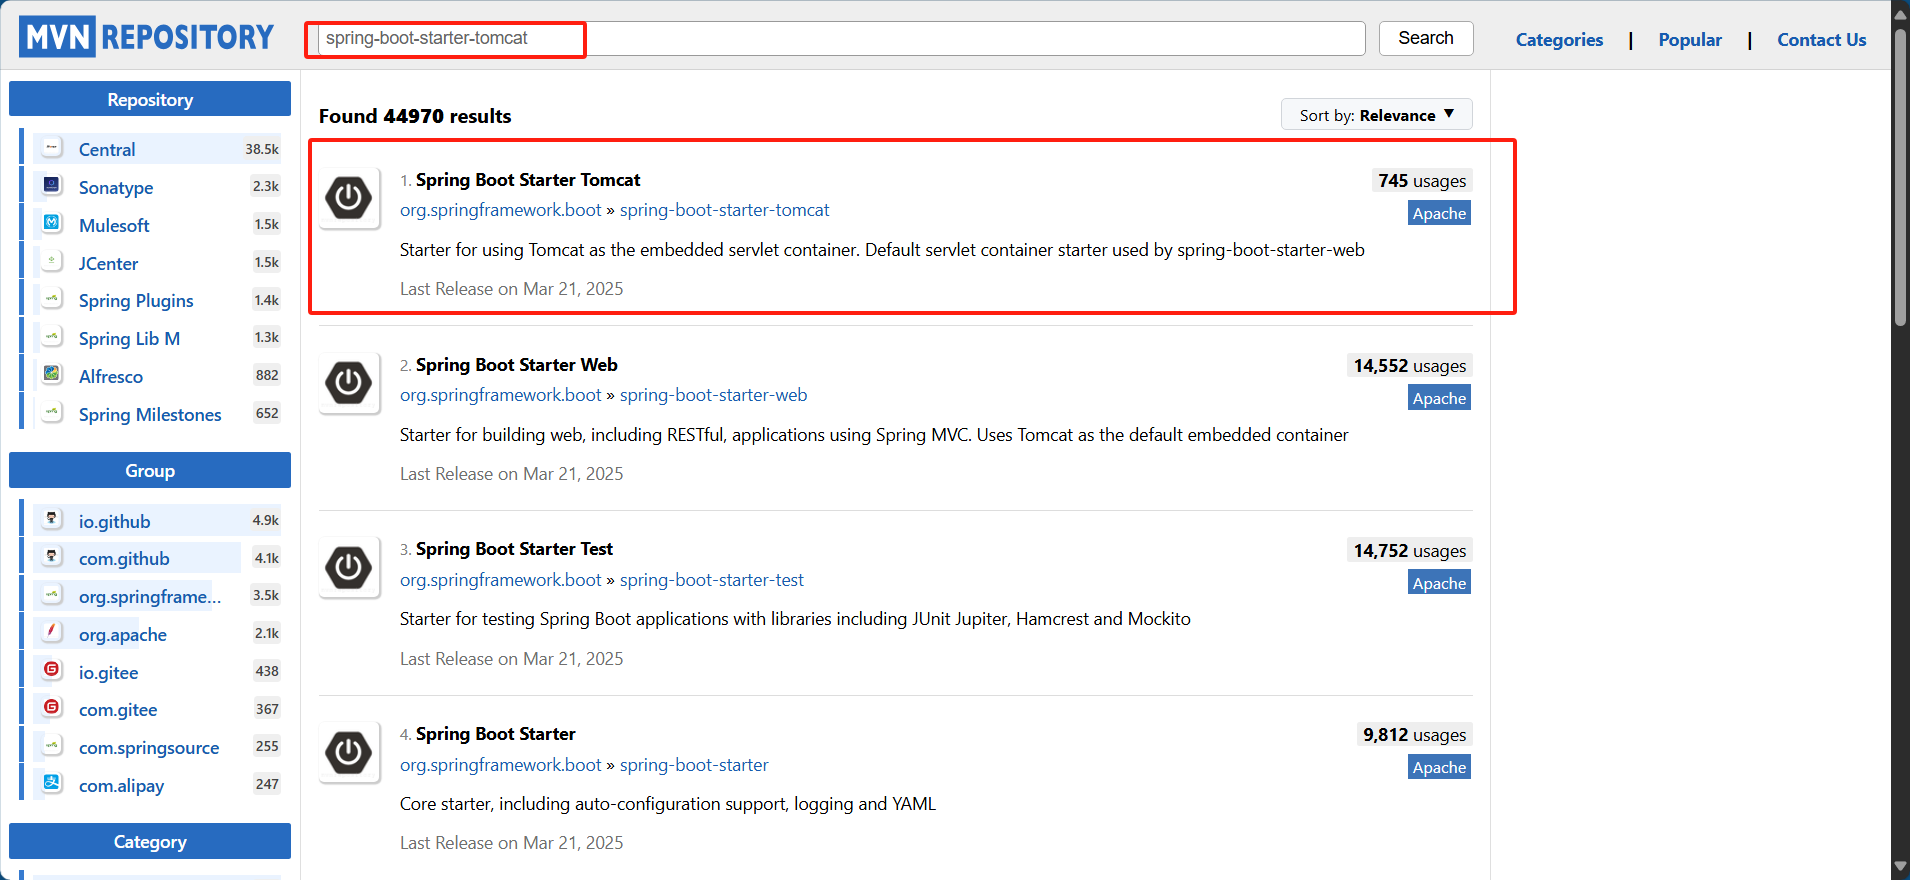1910x880 pixels.
Task: Click the Mulesoft repository icon
Action: coord(52,224)
